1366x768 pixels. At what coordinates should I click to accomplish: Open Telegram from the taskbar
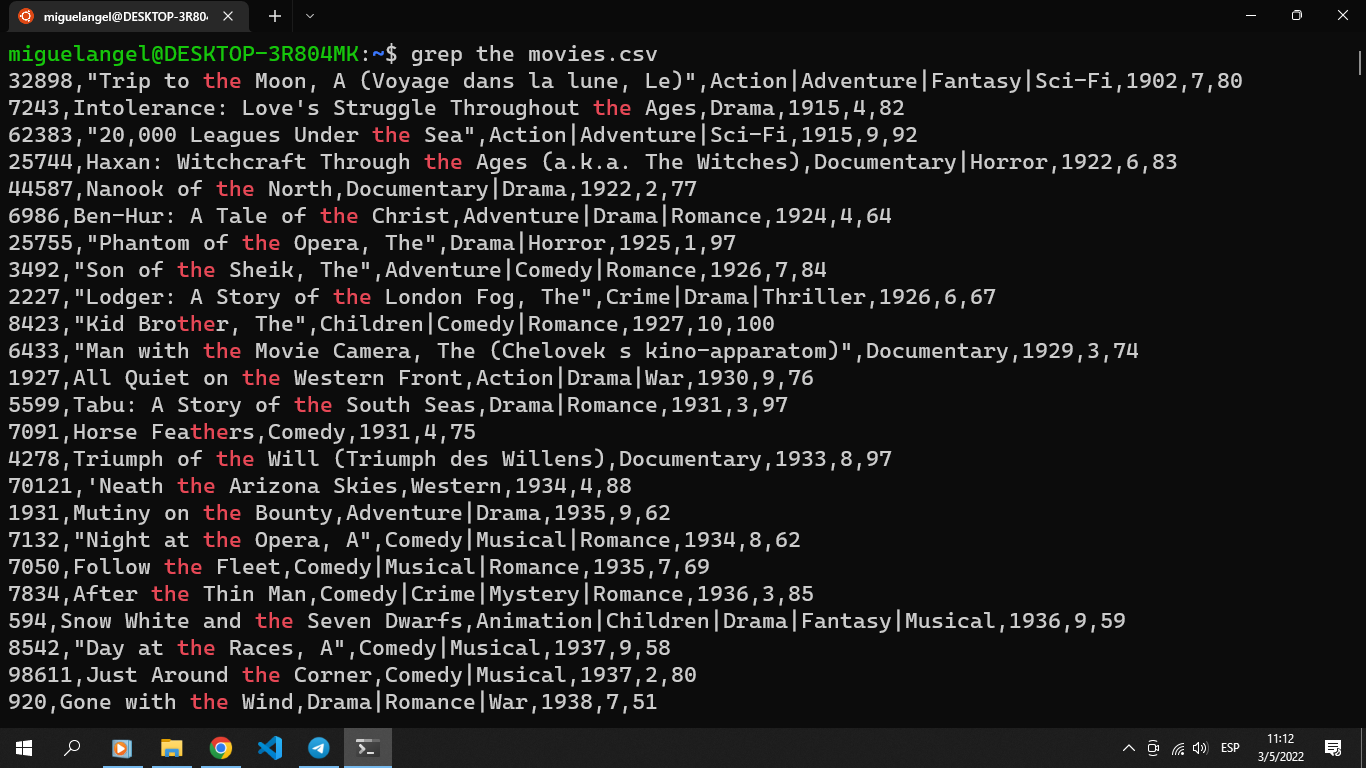point(318,747)
